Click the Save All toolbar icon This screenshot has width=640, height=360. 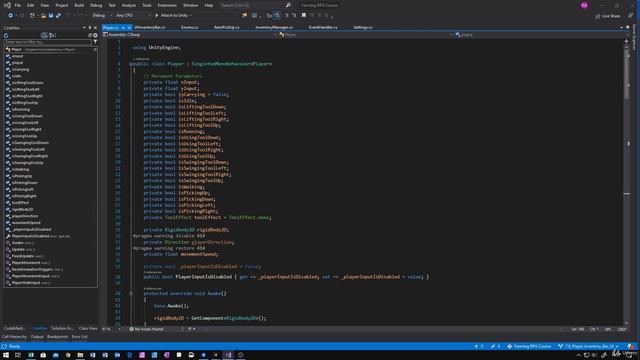[x=58, y=16]
